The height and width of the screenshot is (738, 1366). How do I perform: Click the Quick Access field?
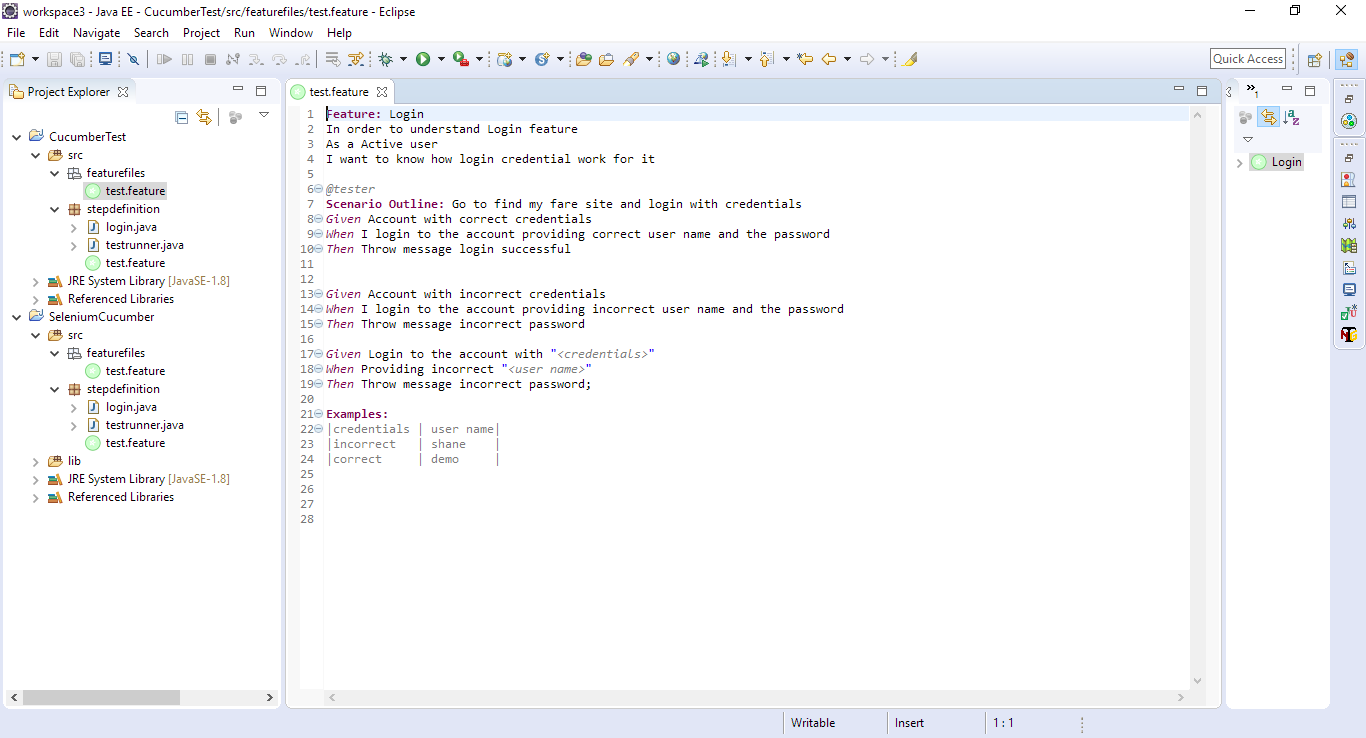[x=1247, y=58]
